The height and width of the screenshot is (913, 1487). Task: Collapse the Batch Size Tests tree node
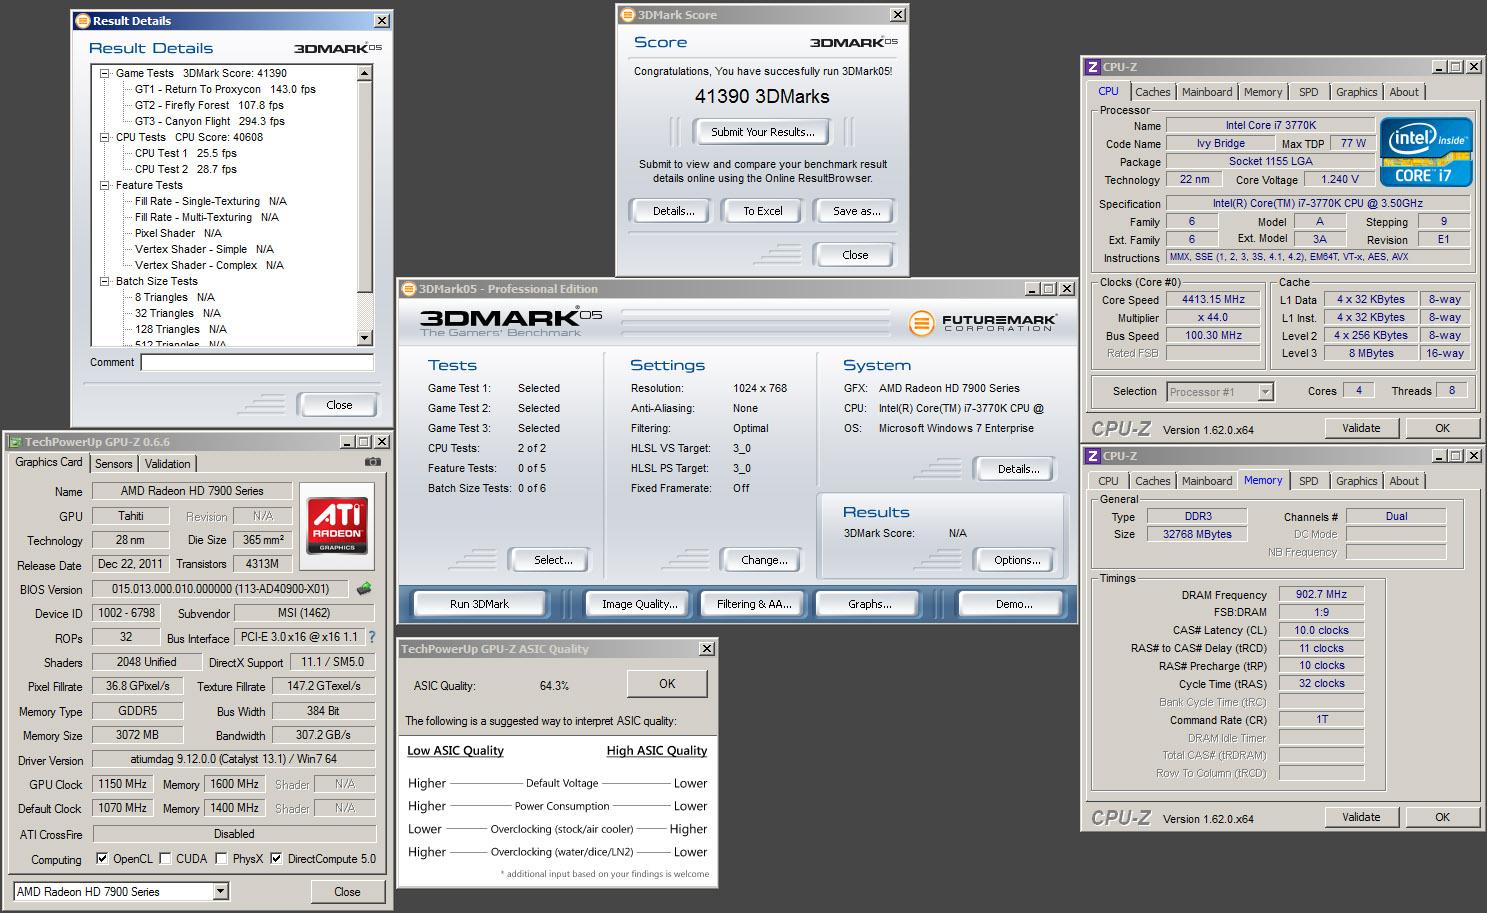pyautogui.click(x=105, y=281)
